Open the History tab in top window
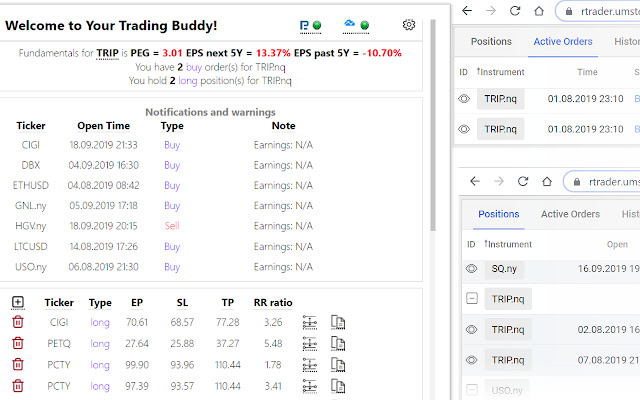The image size is (640, 400). [627, 42]
